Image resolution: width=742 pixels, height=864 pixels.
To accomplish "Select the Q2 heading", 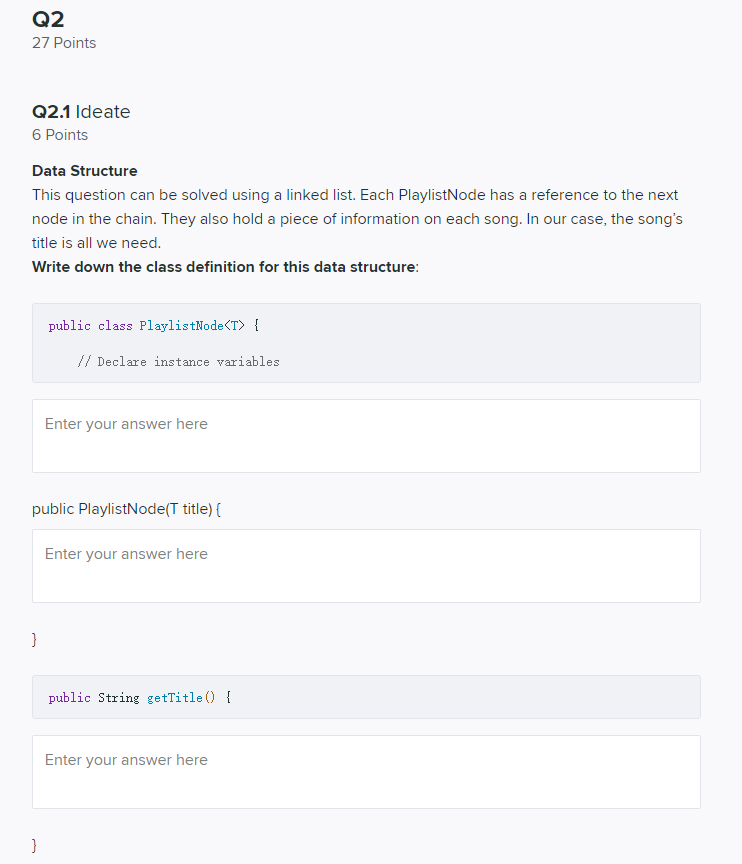I will coord(46,16).
